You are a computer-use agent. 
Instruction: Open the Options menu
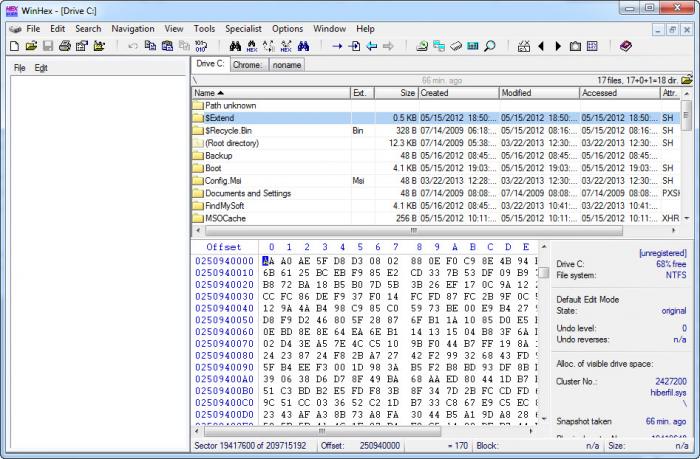pyautogui.click(x=288, y=29)
